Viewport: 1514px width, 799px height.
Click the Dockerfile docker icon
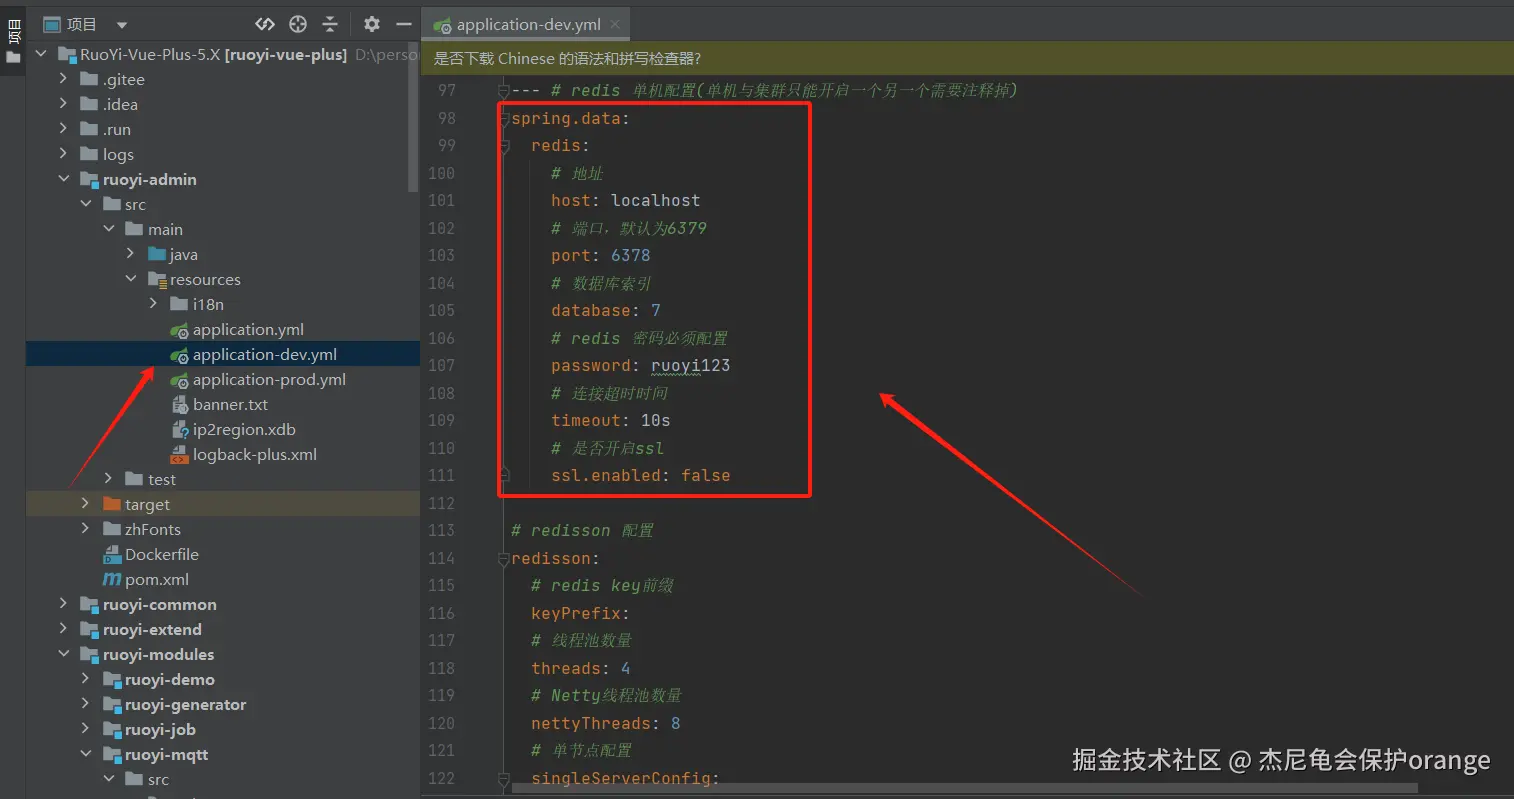pos(113,554)
